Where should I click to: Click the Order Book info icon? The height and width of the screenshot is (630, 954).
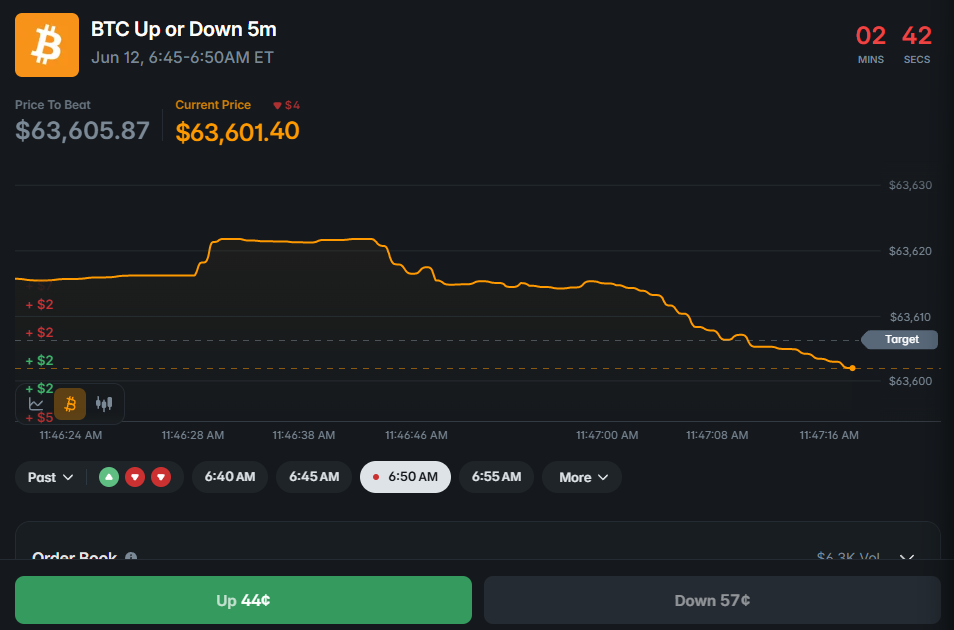tap(131, 556)
